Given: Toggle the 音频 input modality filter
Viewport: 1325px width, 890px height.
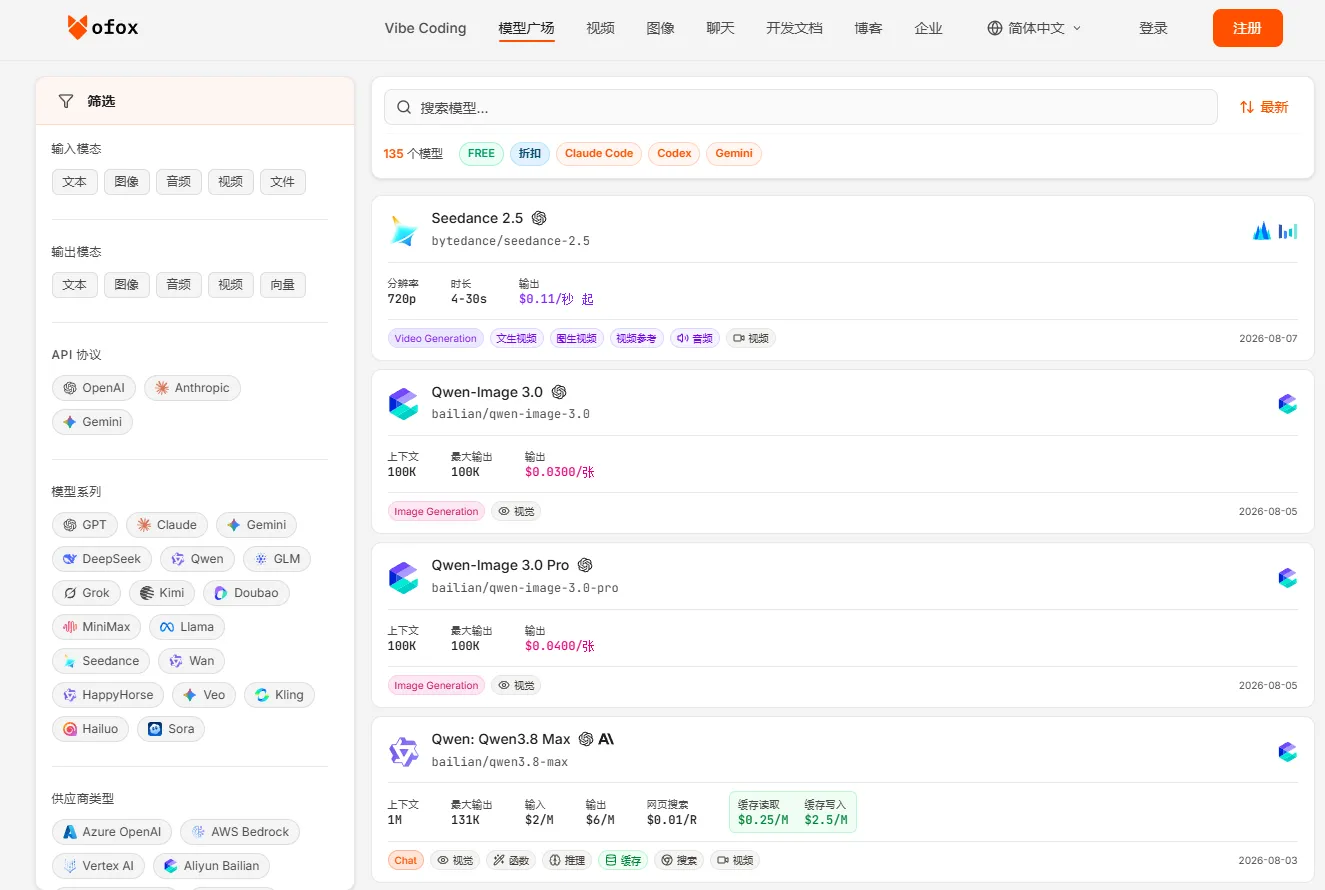Looking at the screenshot, I should [x=179, y=182].
